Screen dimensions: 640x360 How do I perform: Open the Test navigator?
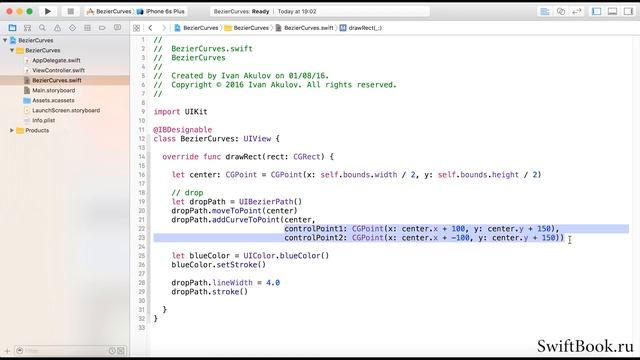(72, 28)
